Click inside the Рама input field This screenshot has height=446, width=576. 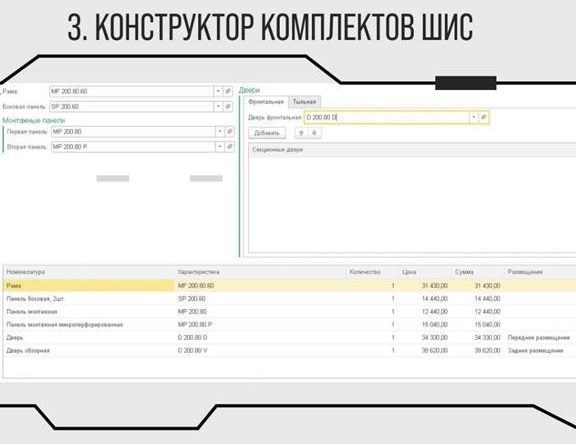point(132,91)
